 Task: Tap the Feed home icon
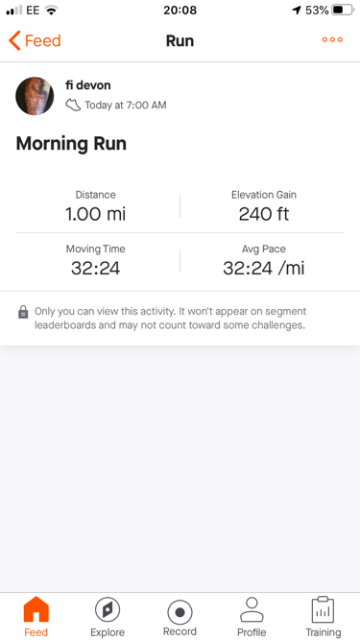(x=36, y=609)
